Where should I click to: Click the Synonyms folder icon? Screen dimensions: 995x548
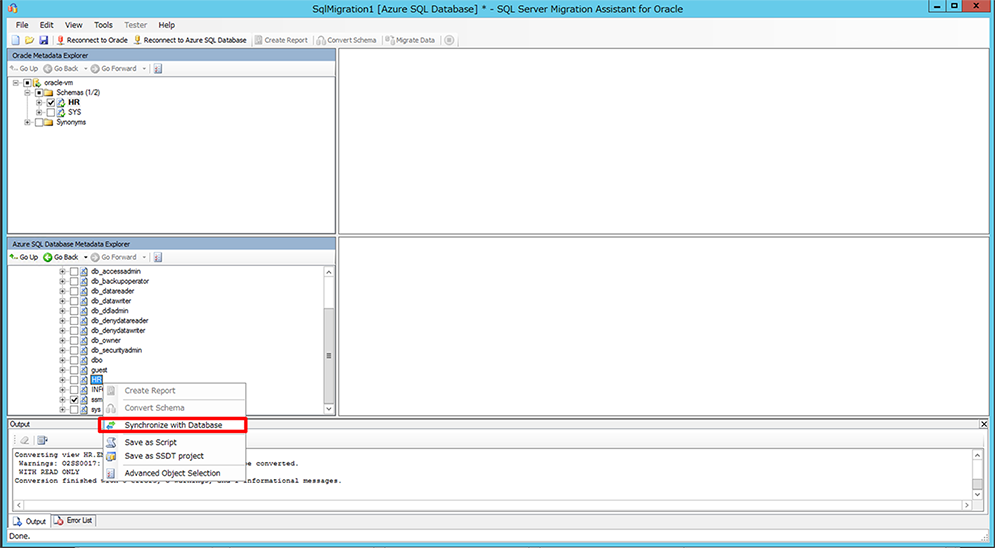(49, 122)
